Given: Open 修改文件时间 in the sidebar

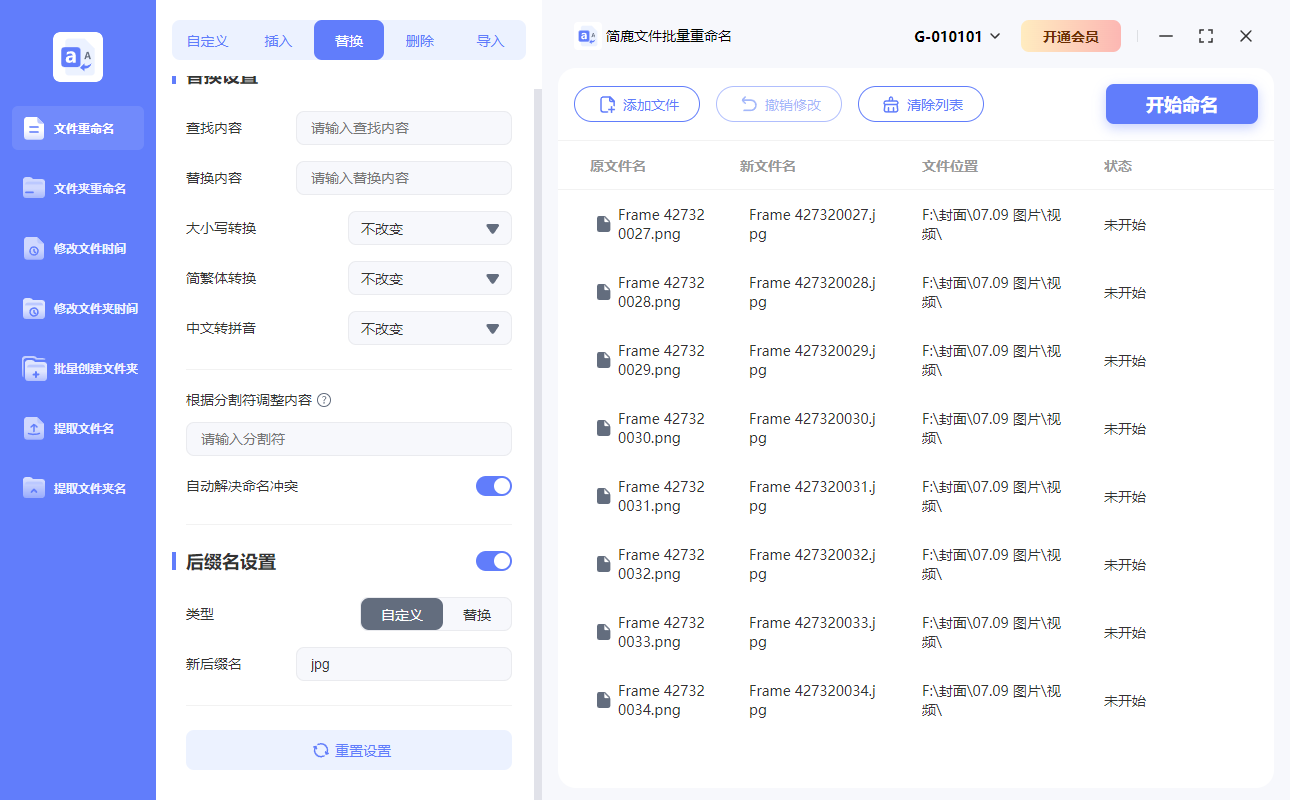Looking at the screenshot, I should tap(78, 248).
